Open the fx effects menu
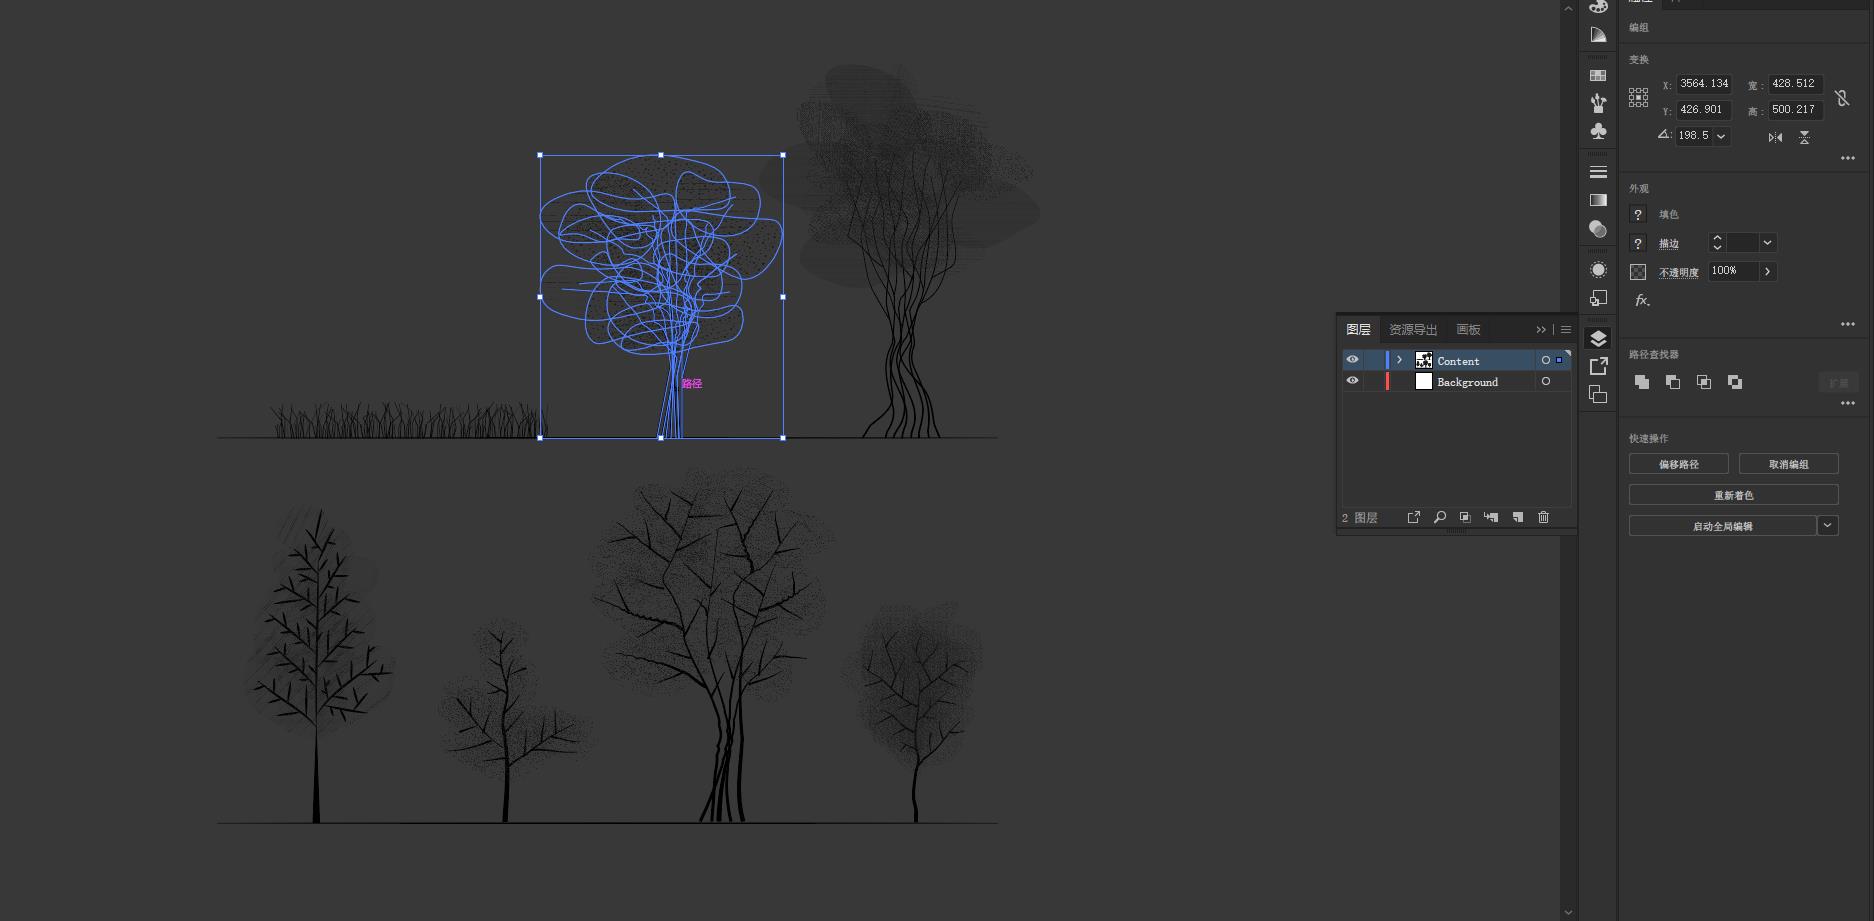1874x921 pixels. (x=1641, y=300)
